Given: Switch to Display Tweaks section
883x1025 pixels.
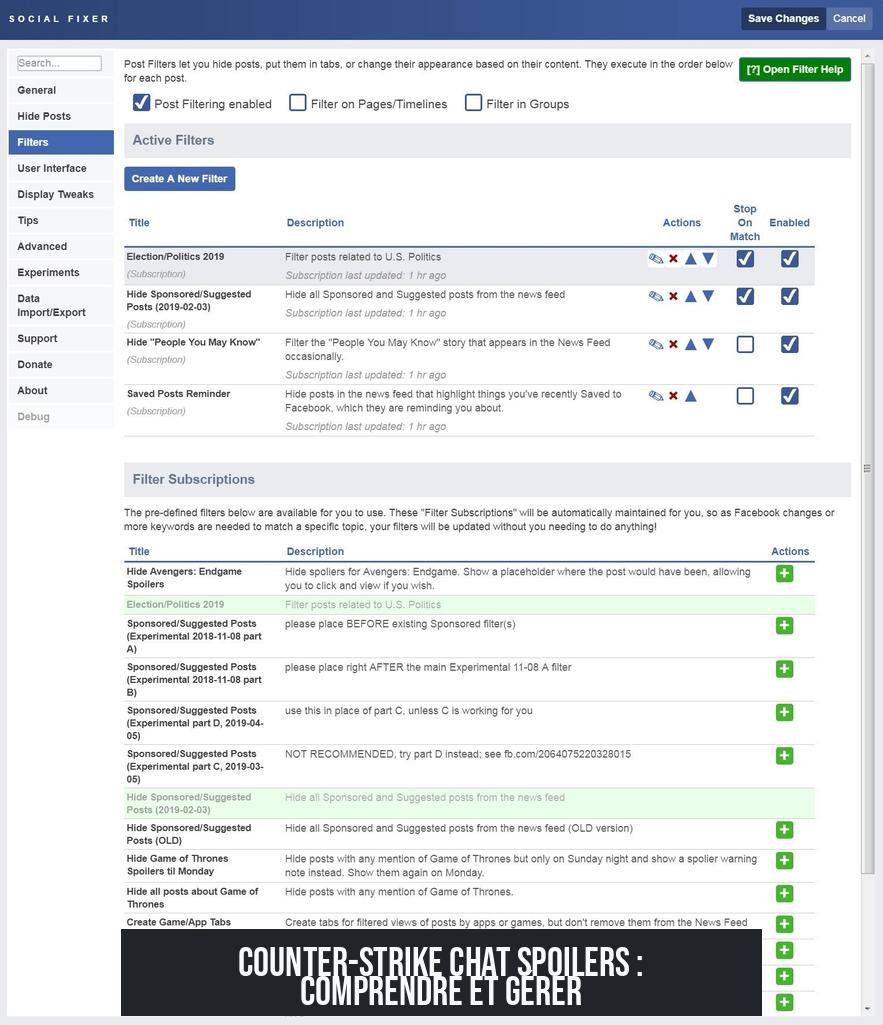Looking at the screenshot, I should pos(61,195).
